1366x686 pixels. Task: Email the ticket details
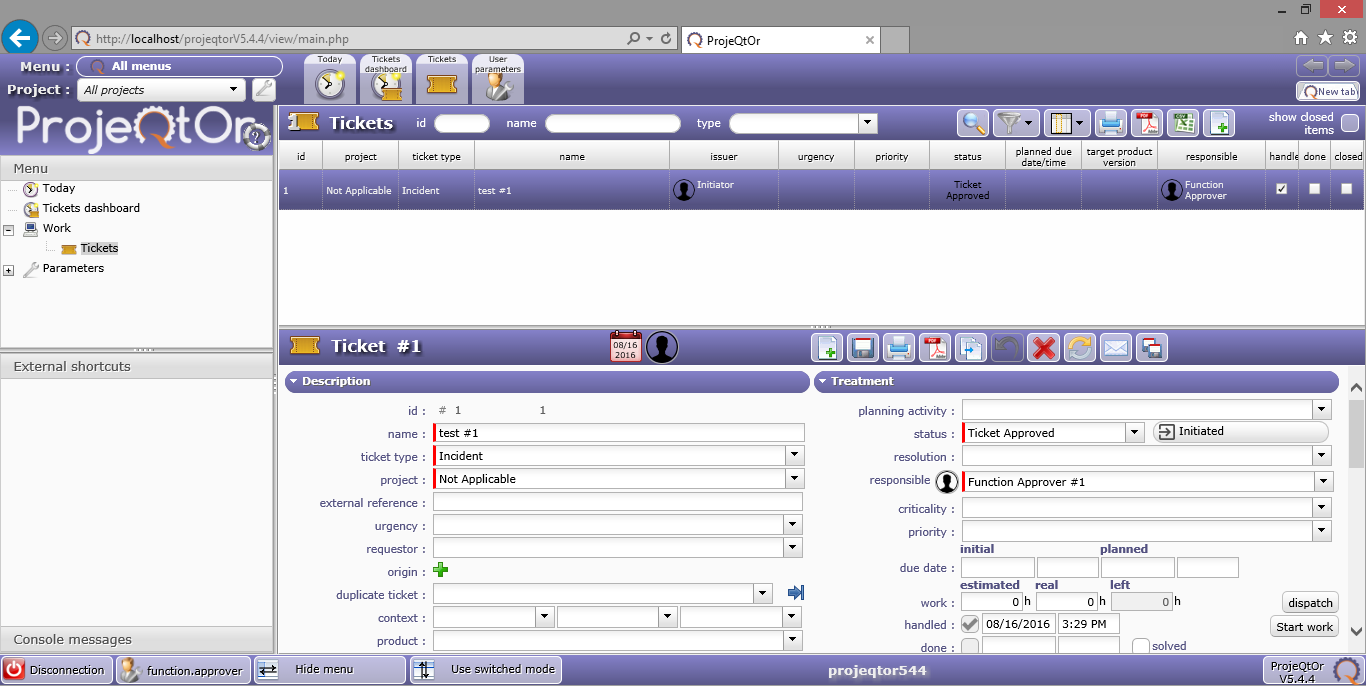tap(1116, 348)
